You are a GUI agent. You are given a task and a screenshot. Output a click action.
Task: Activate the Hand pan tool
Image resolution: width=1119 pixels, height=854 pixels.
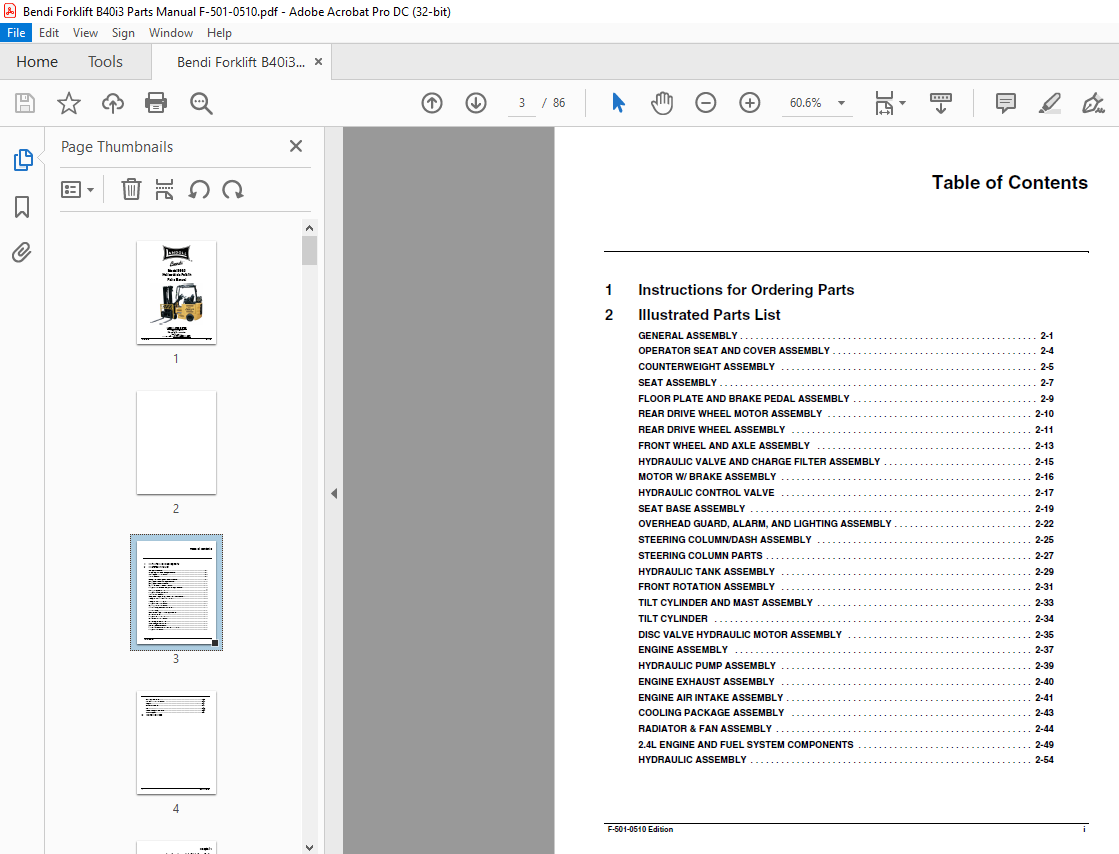pos(662,103)
